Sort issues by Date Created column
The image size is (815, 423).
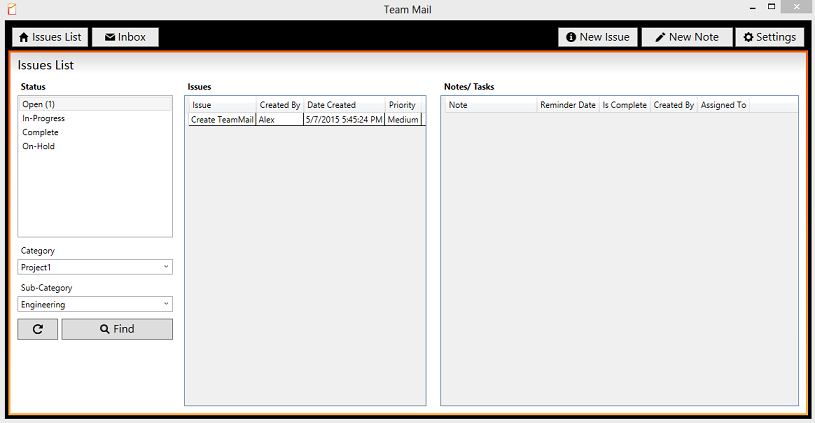coord(344,104)
